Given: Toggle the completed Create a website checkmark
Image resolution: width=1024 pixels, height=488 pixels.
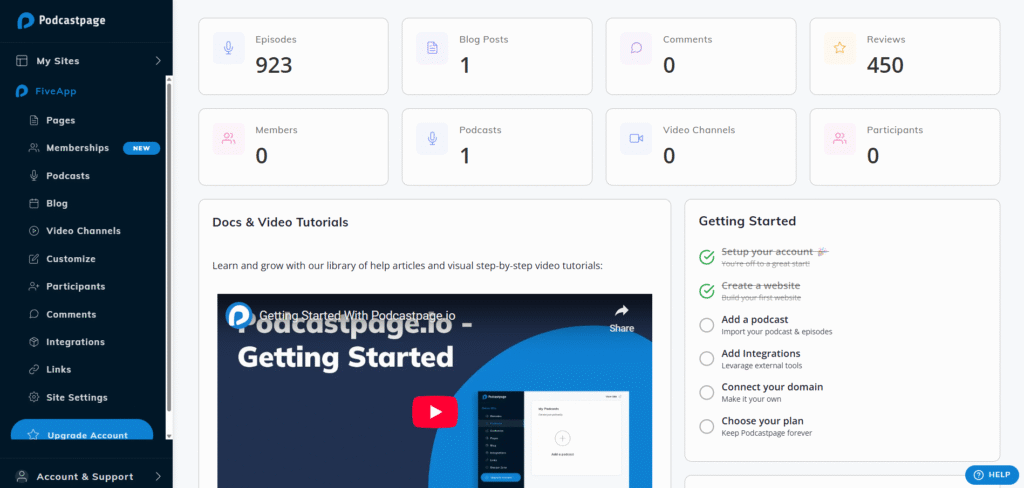Looking at the screenshot, I should tap(707, 291).
